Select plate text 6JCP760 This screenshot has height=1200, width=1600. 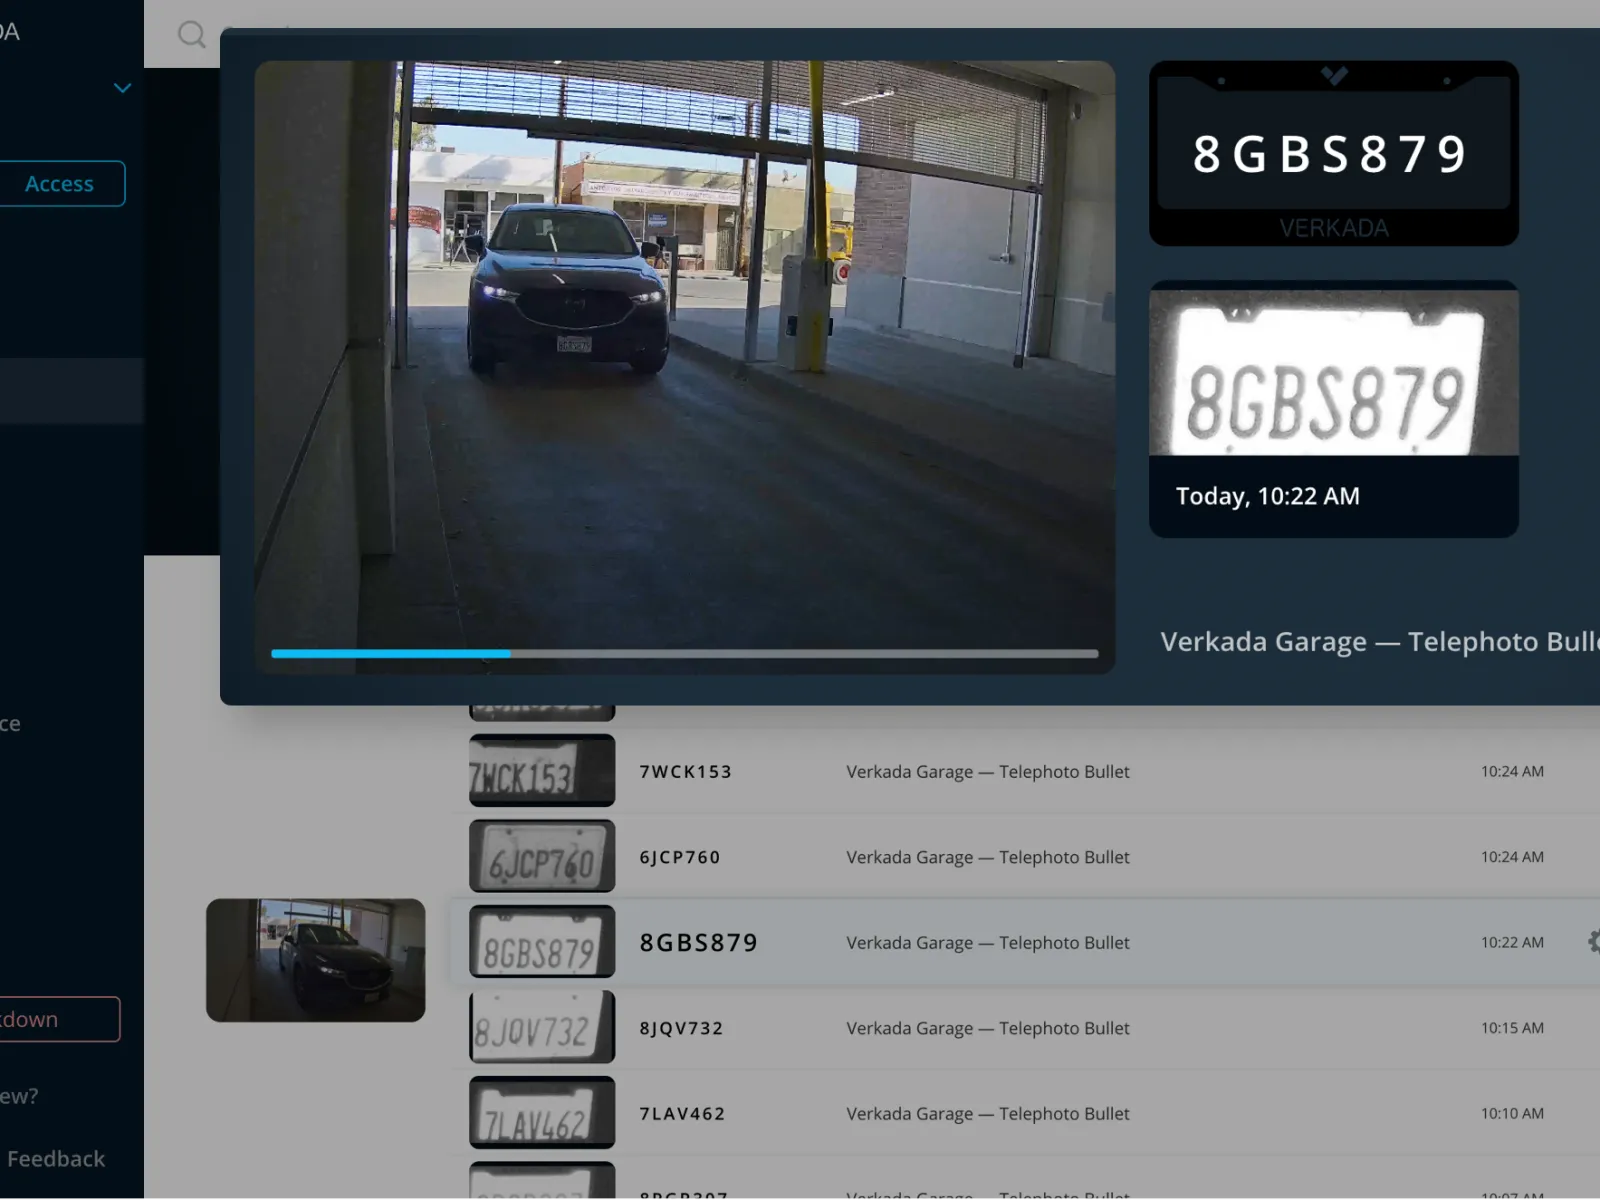click(x=680, y=857)
